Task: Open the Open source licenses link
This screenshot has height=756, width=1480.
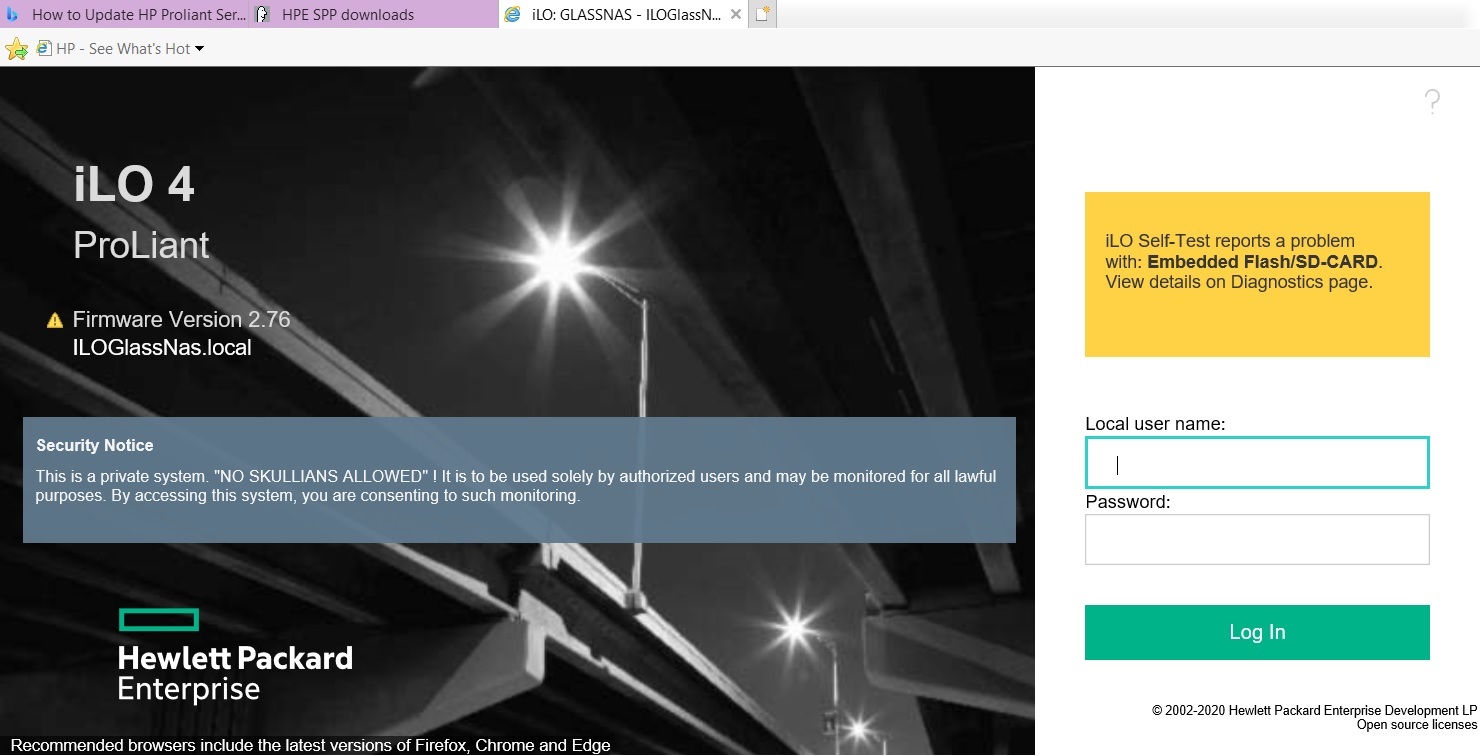Action: coord(1416,725)
